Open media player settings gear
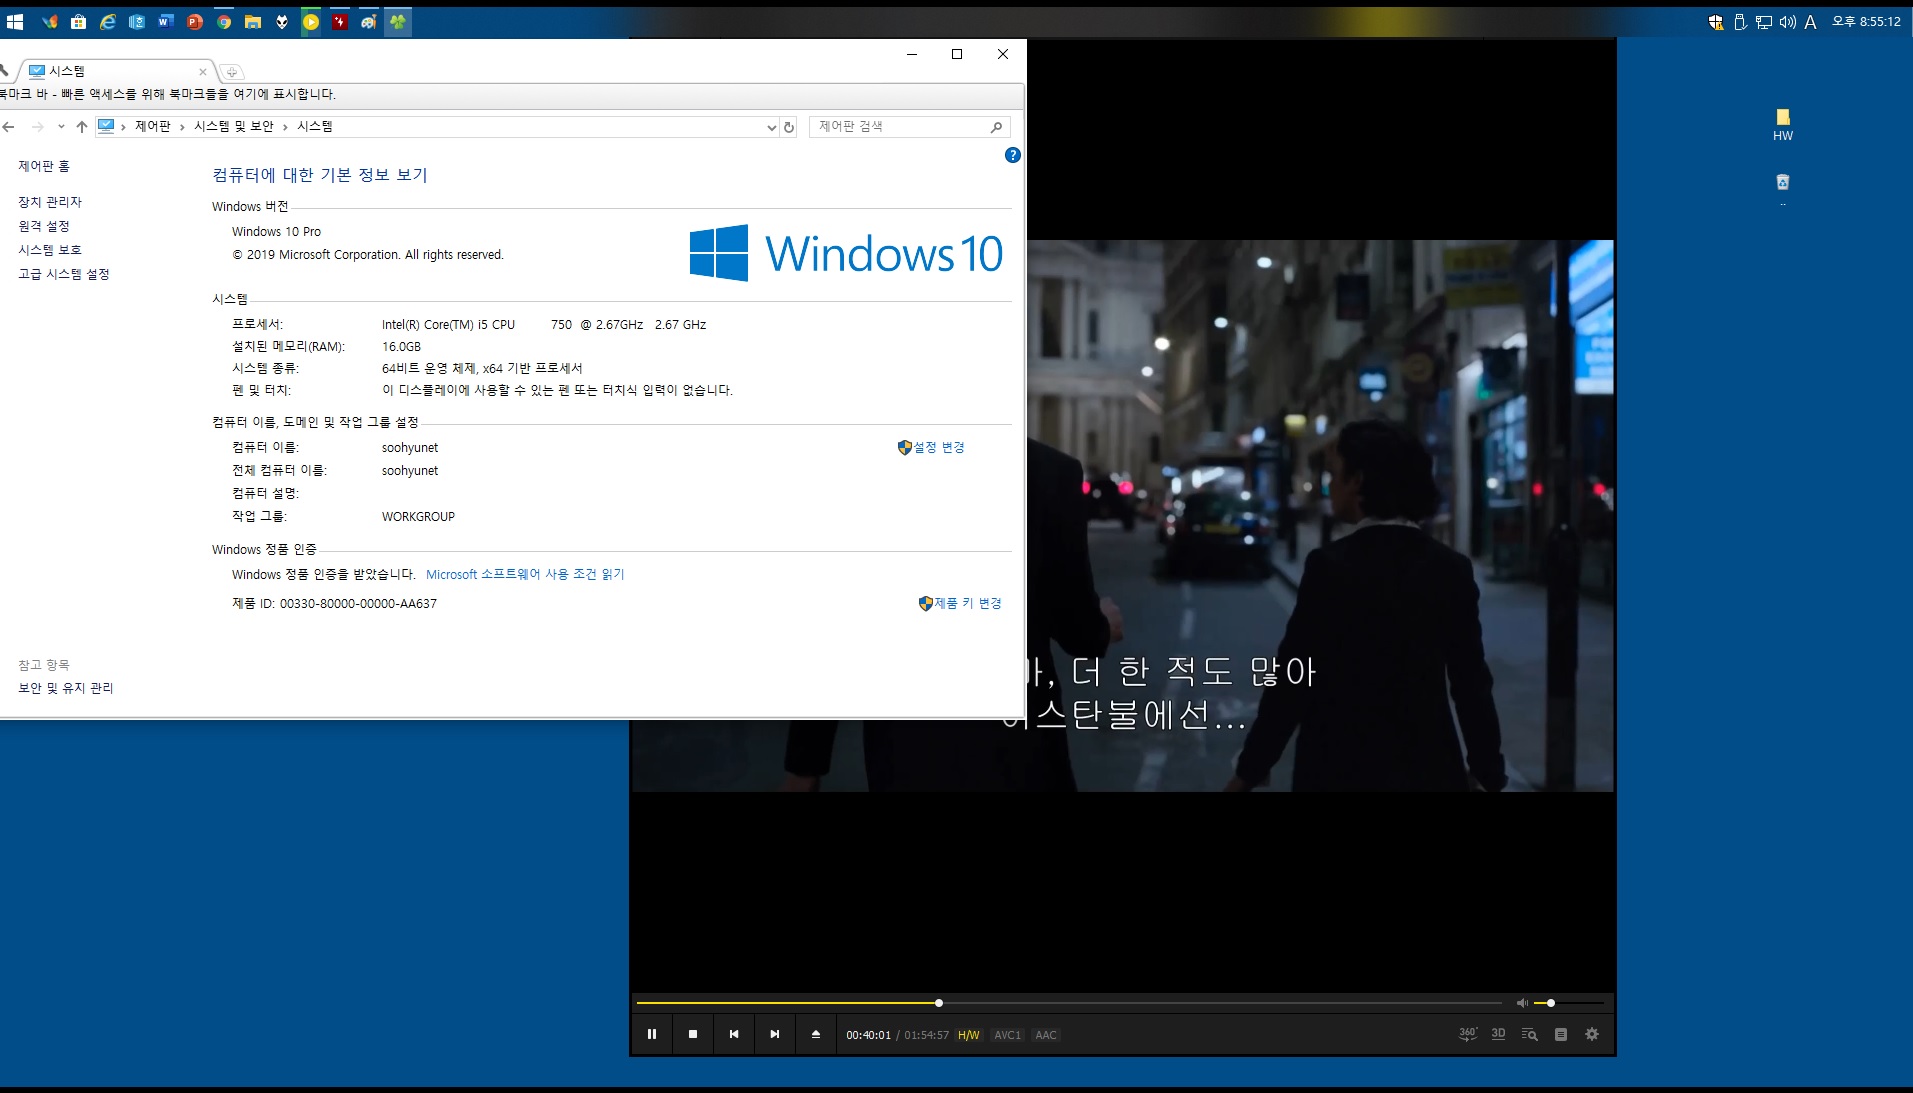The height and width of the screenshot is (1093, 1913). tap(1592, 1034)
